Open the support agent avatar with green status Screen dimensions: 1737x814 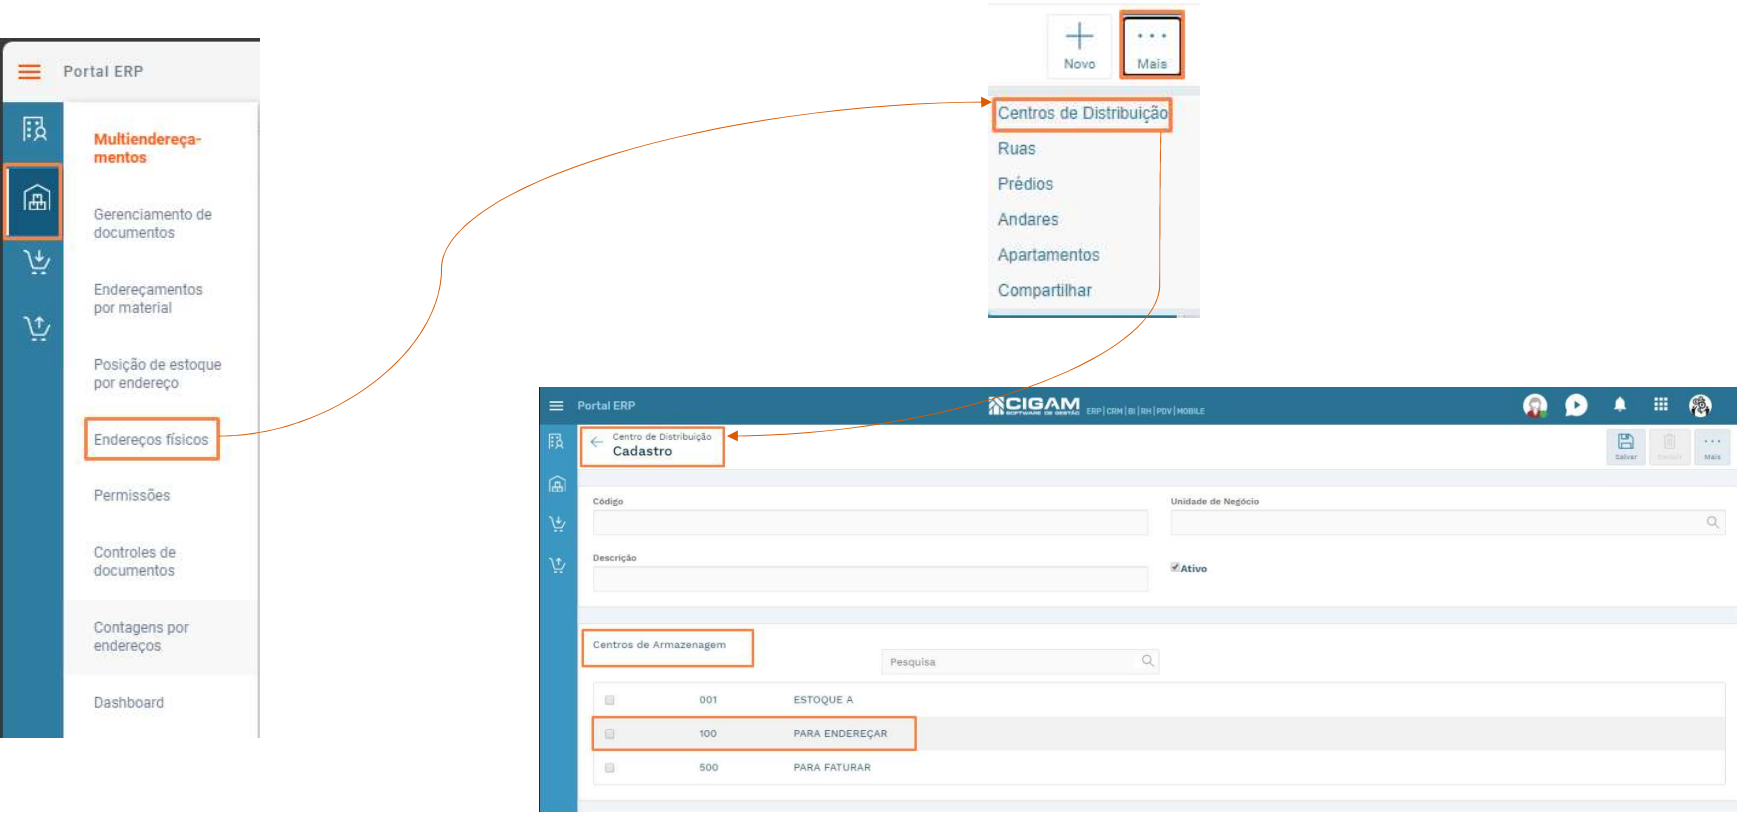click(1535, 405)
